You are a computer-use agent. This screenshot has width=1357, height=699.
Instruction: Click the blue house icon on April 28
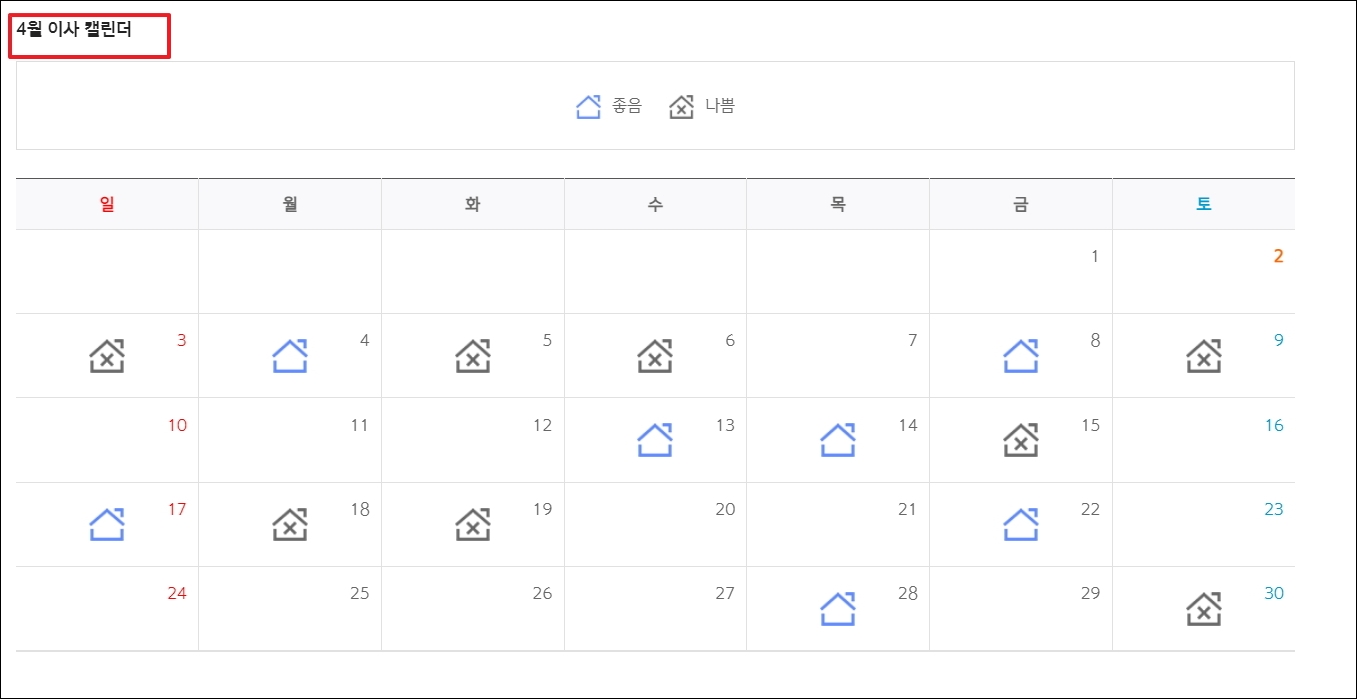(x=838, y=609)
